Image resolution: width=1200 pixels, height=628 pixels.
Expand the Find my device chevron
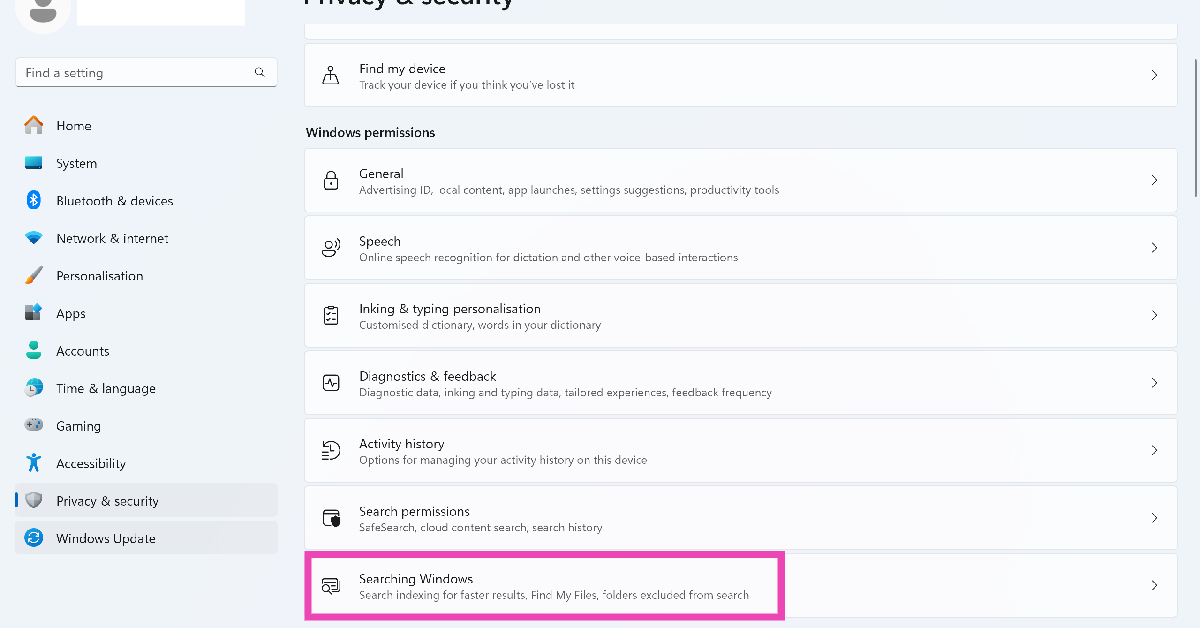1154,75
